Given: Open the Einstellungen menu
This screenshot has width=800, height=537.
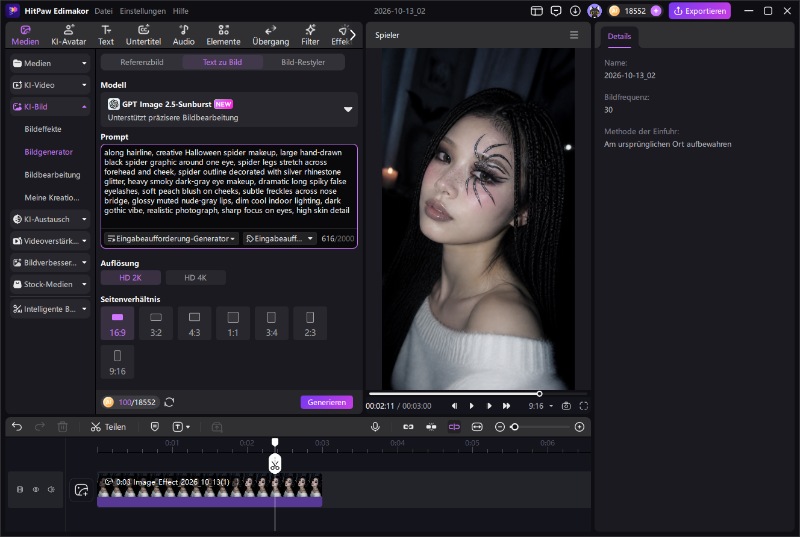Looking at the screenshot, I should pos(142,11).
